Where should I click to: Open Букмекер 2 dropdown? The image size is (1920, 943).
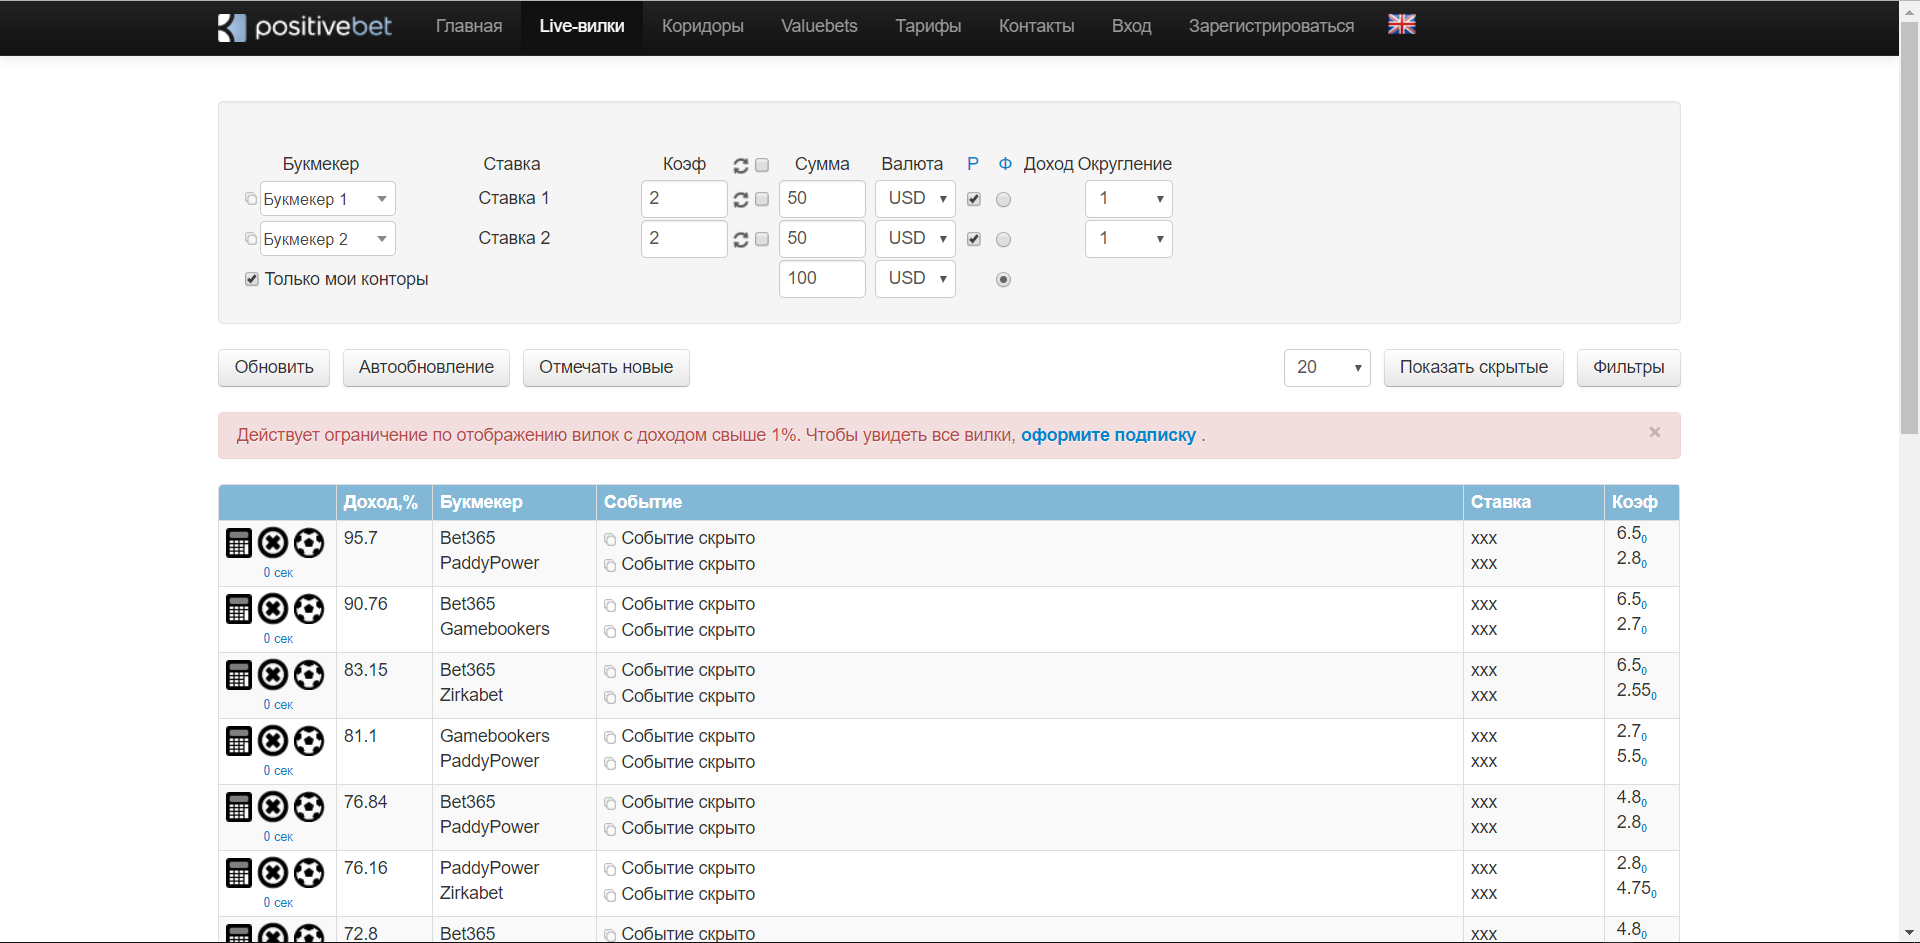coord(328,239)
